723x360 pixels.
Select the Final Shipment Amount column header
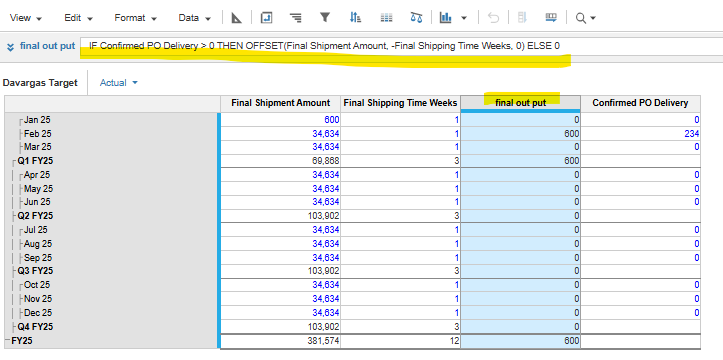pyautogui.click(x=280, y=103)
